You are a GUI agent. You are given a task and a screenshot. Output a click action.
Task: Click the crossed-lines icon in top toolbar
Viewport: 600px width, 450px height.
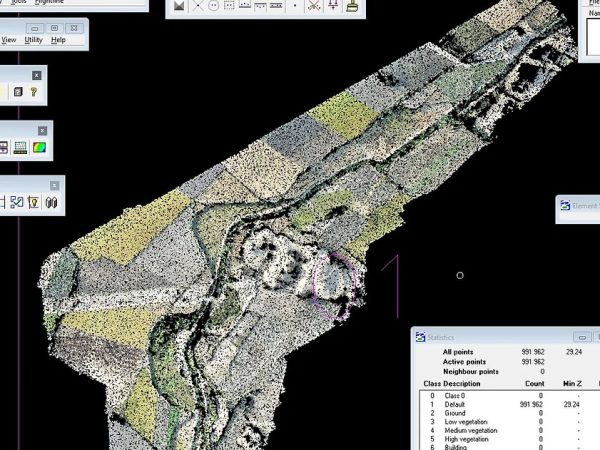pos(200,6)
